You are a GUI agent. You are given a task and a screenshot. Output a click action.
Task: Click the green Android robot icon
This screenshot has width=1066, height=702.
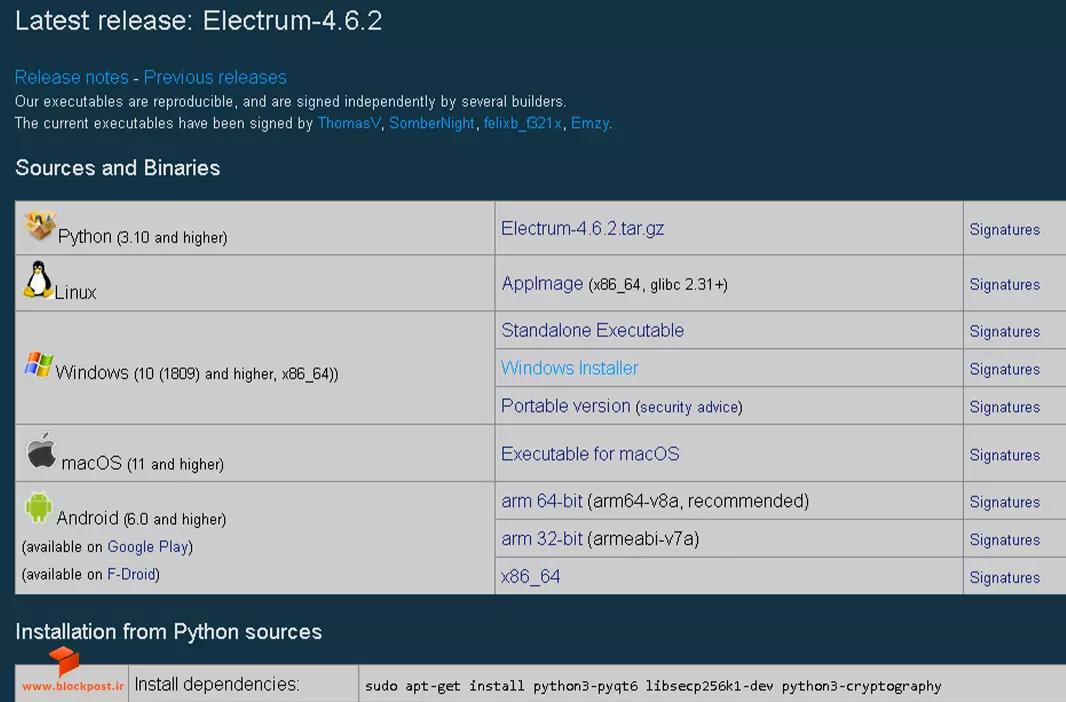click(39, 507)
